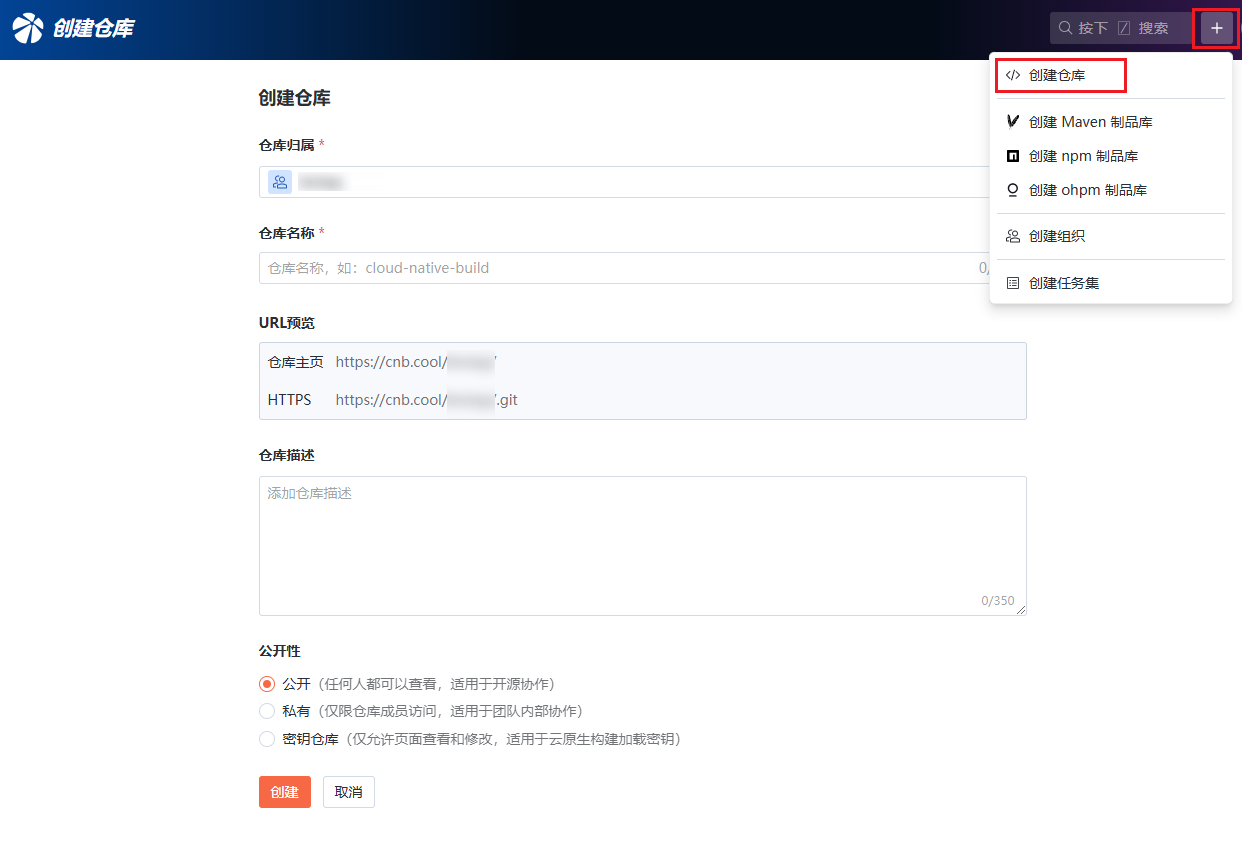Viewport: 1242px width, 861px height.
Task: Choose 创建 Maven 制品库 from menu
Action: [1090, 122]
